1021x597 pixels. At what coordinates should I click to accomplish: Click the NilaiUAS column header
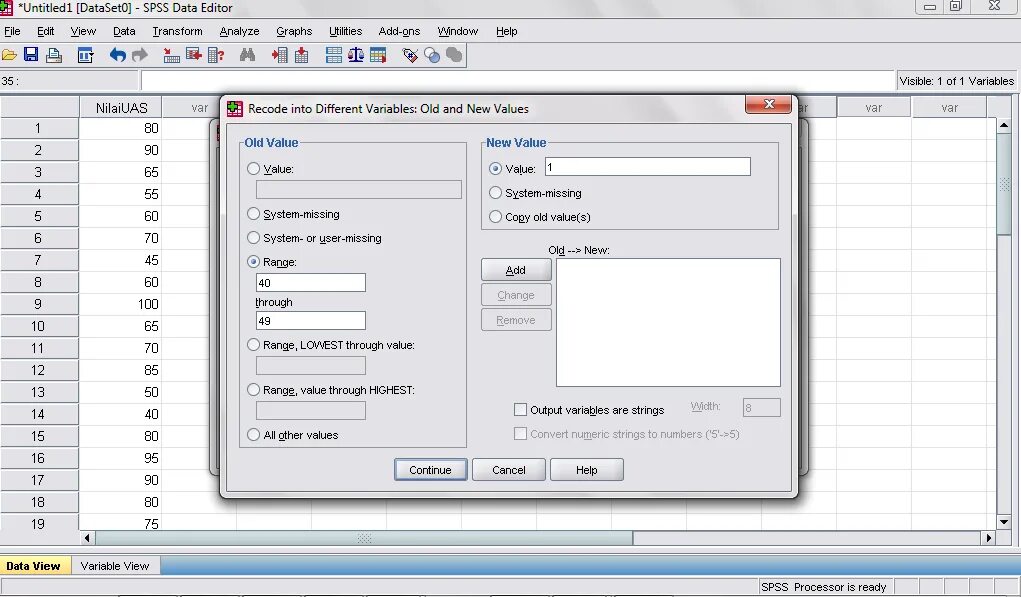tap(120, 107)
